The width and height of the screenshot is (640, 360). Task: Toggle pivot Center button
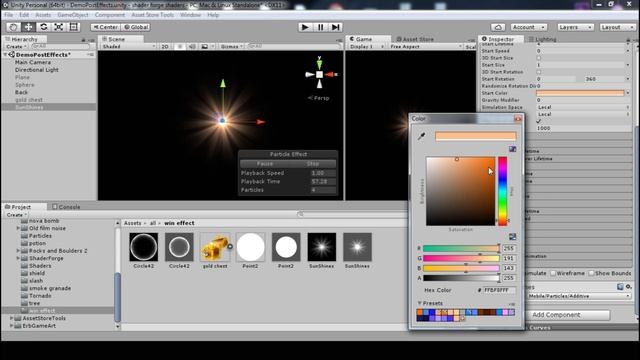[105, 27]
